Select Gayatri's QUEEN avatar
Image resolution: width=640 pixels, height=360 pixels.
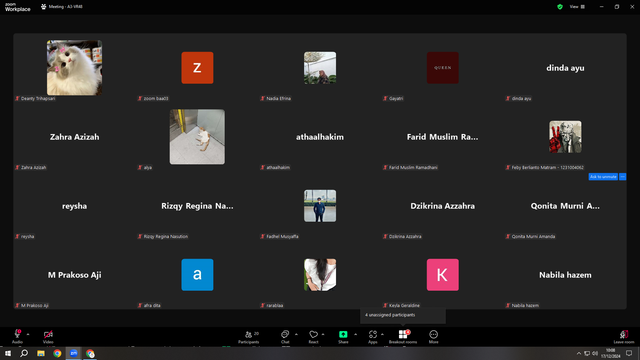point(442,68)
